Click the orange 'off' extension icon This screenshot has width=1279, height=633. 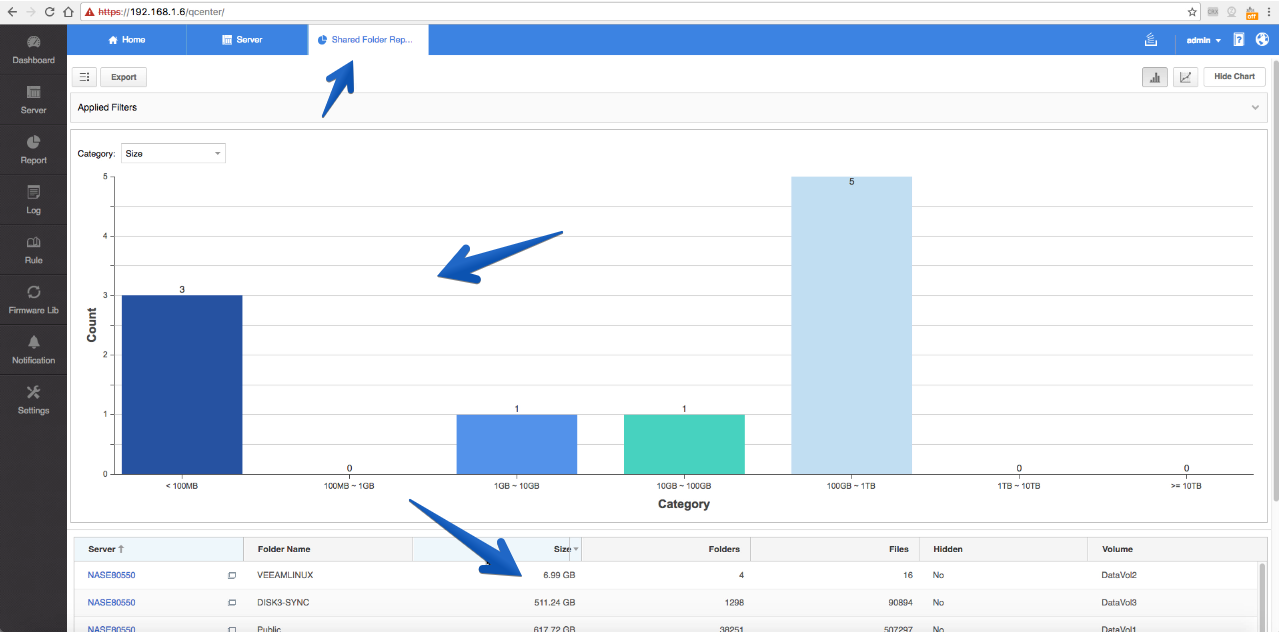coord(1250,13)
